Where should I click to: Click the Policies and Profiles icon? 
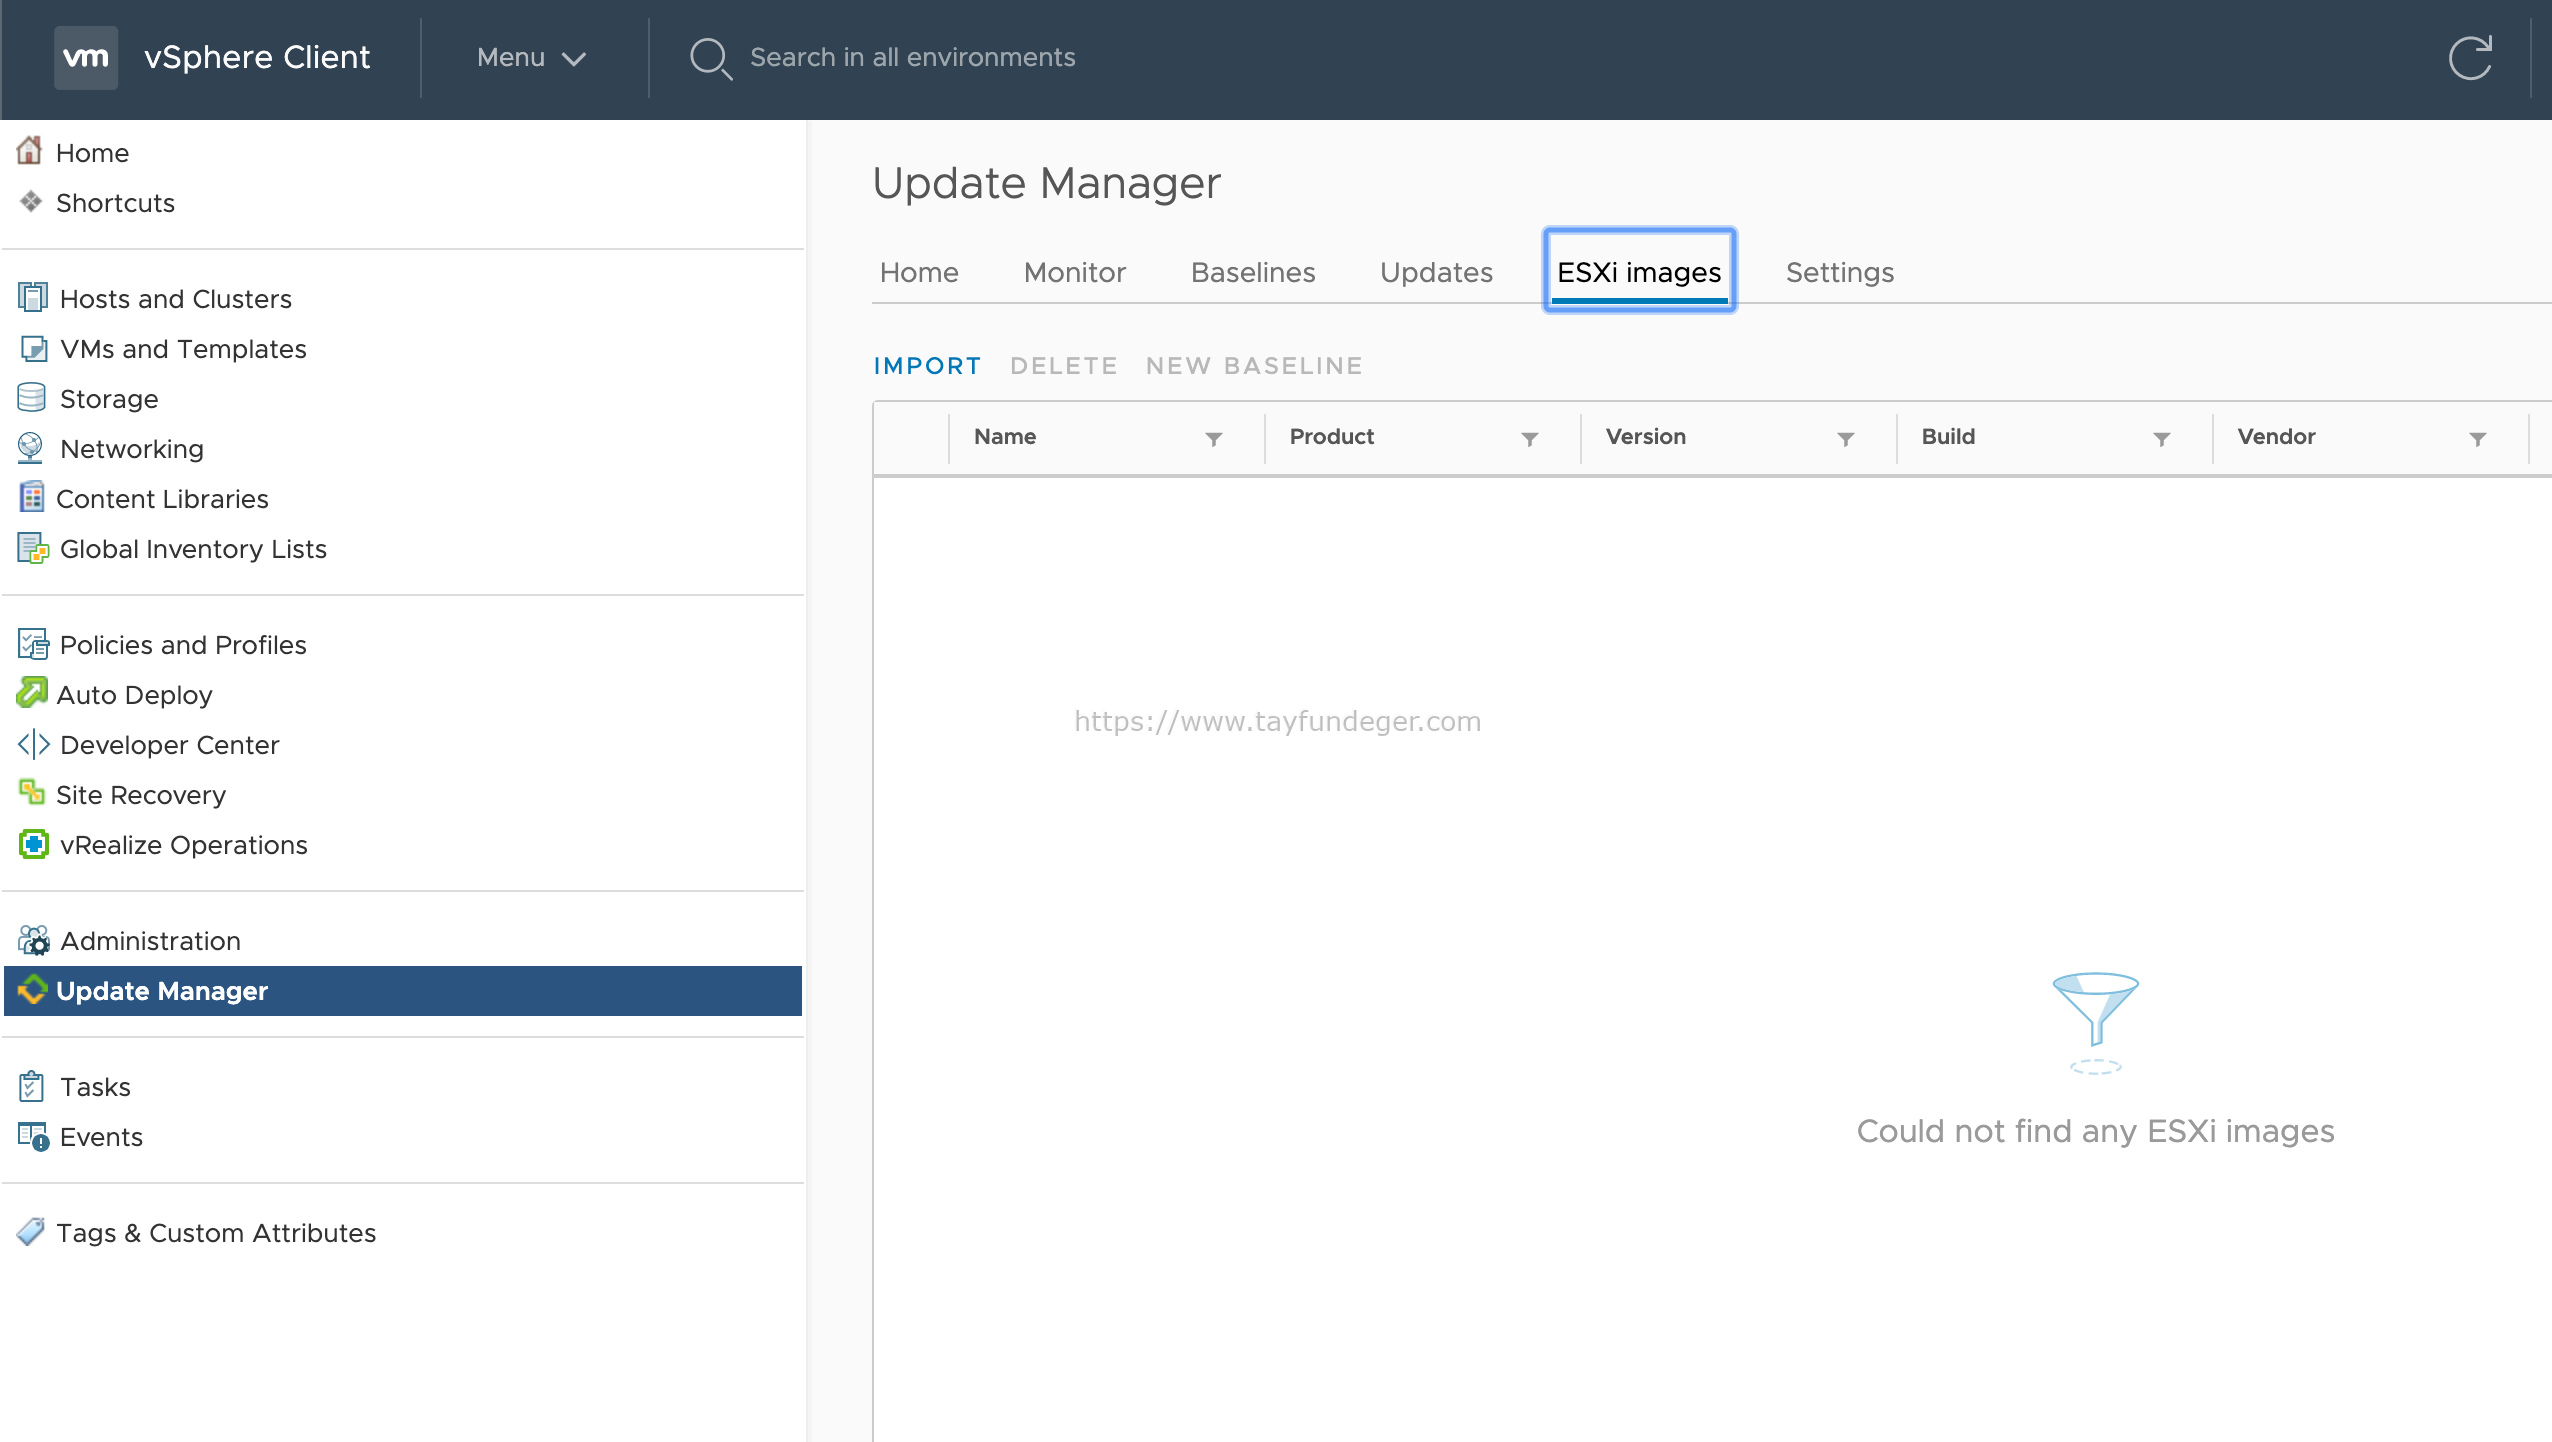(x=33, y=644)
